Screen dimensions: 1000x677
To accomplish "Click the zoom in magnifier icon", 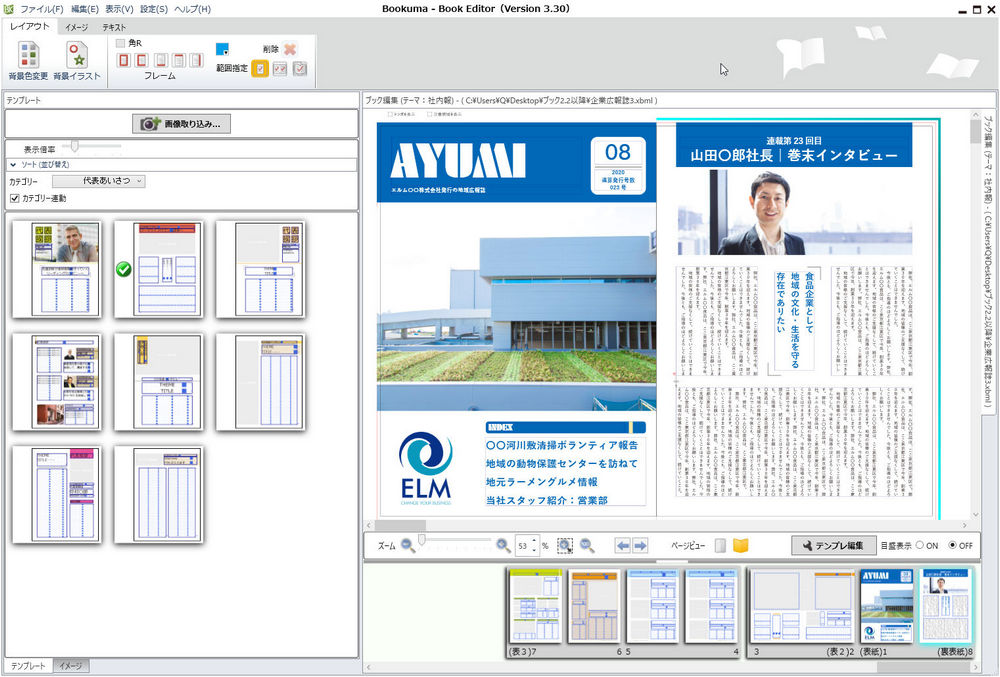I will click(x=503, y=546).
